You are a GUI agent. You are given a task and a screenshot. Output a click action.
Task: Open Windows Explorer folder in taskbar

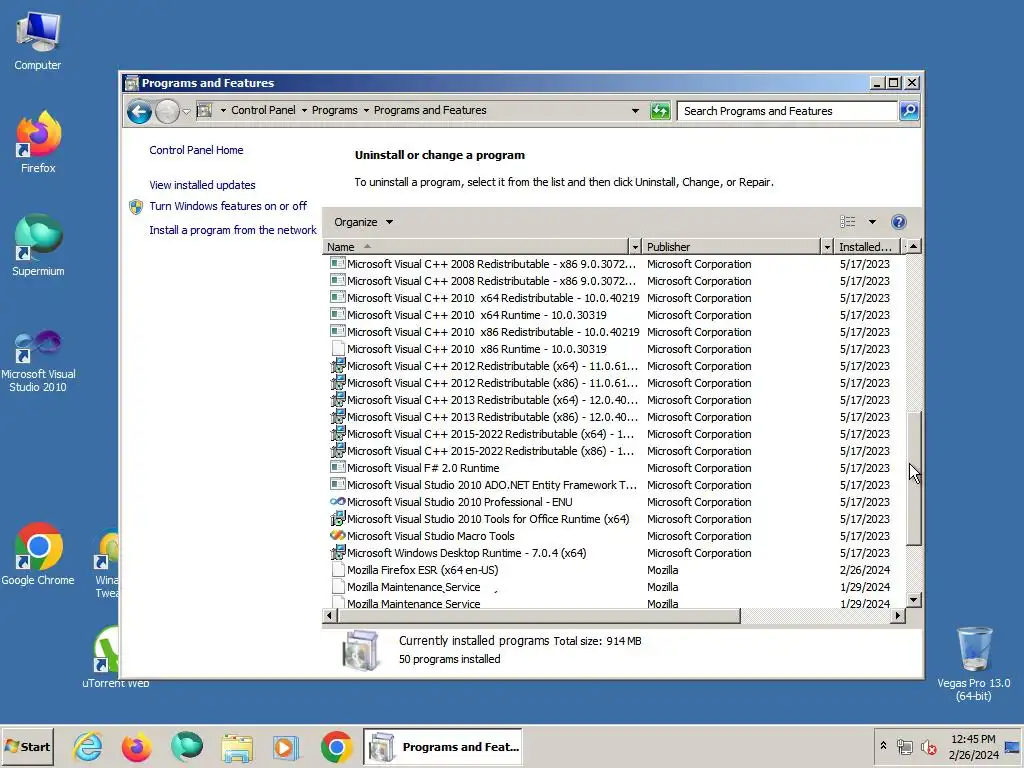point(236,747)
